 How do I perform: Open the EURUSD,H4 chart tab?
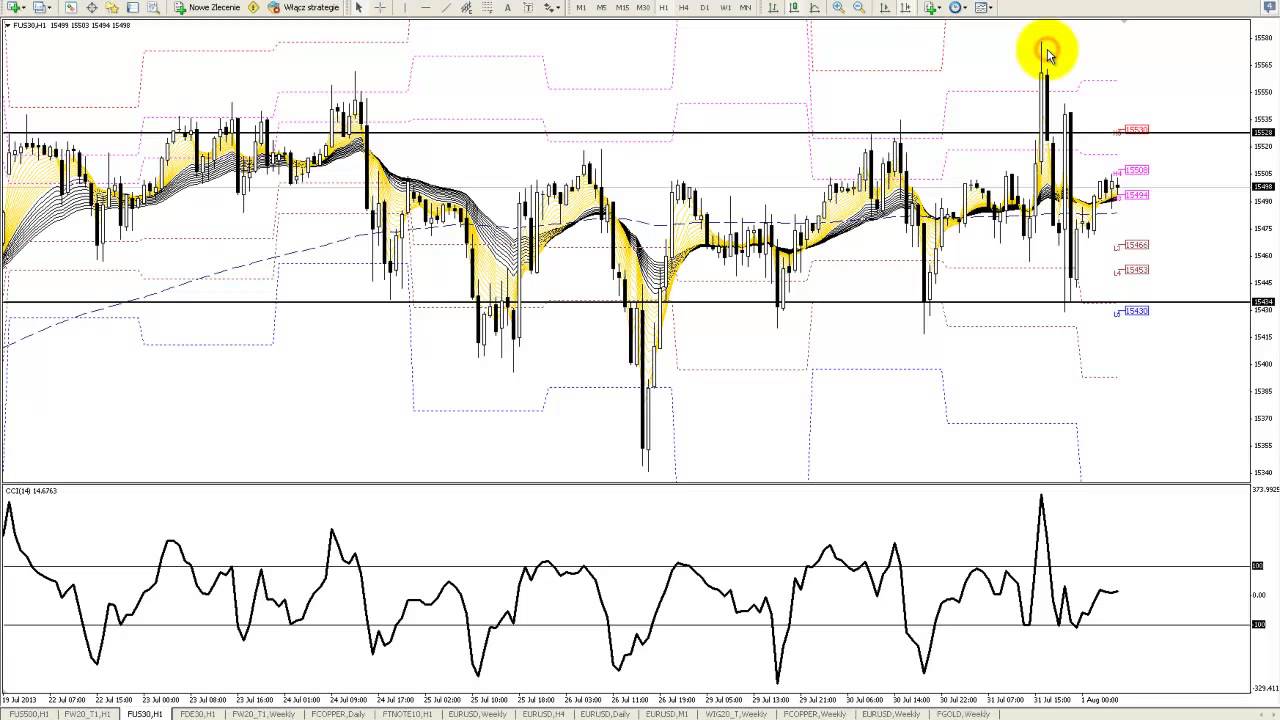(x=544, y=714)
